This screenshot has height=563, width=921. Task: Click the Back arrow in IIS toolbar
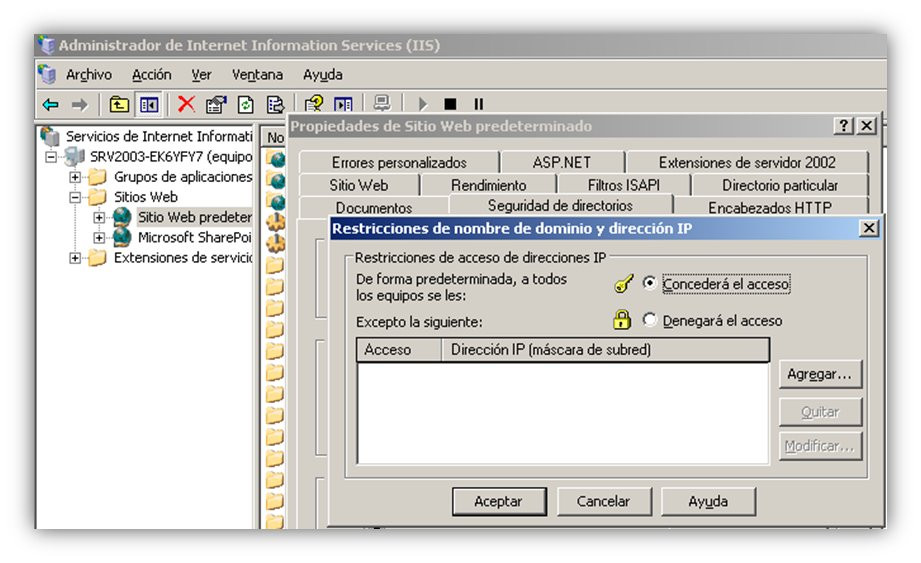coord(51,104)
